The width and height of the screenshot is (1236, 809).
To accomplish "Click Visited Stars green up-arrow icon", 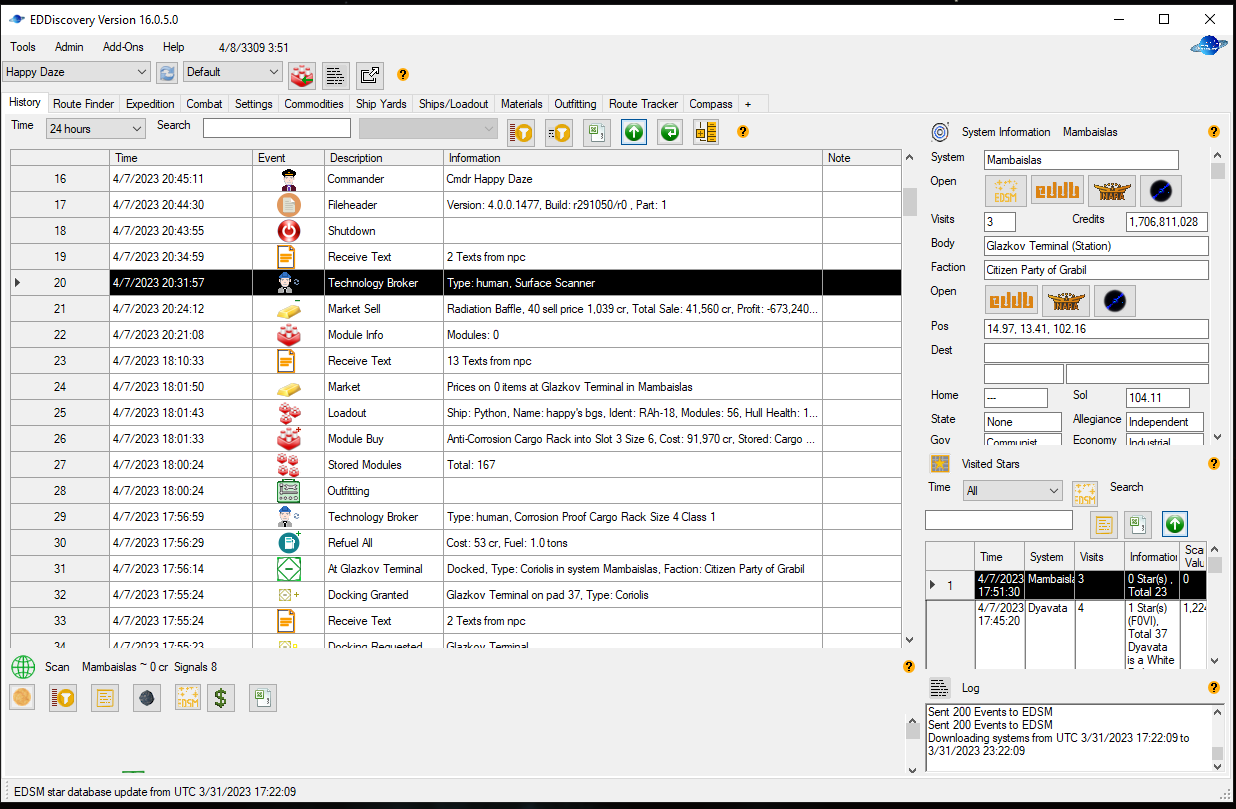I will (1175, 524).
